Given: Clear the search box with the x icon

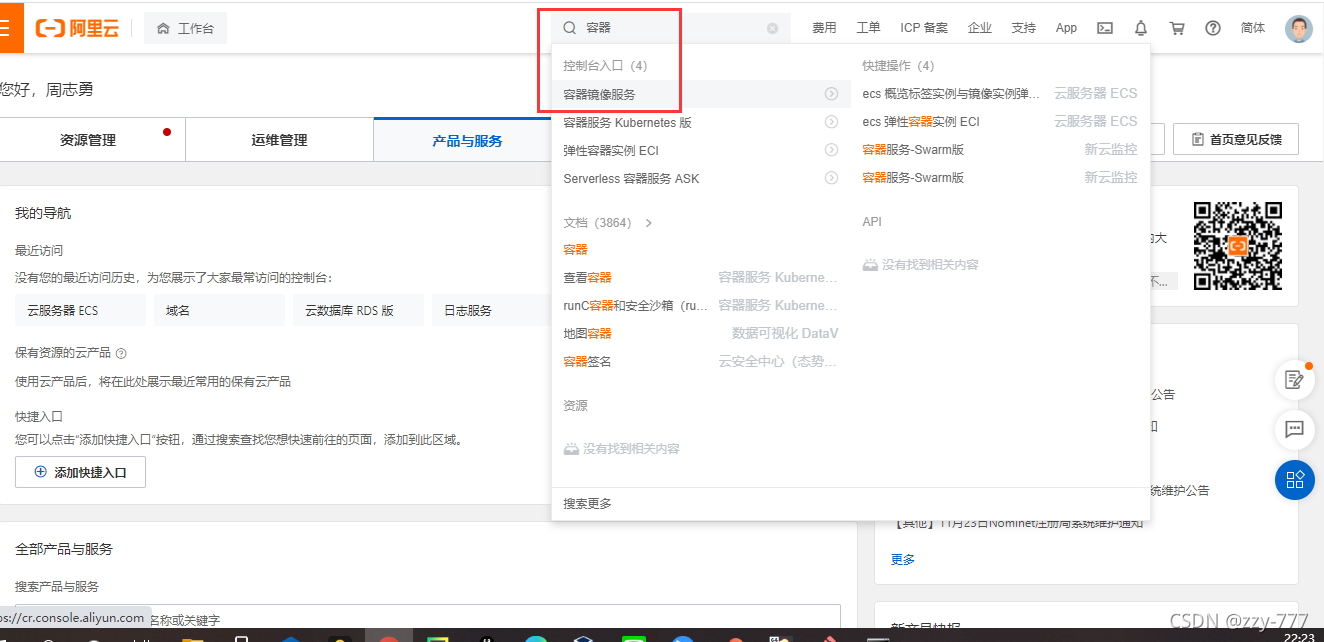Looking at the screenshot, I should [771, 28].
